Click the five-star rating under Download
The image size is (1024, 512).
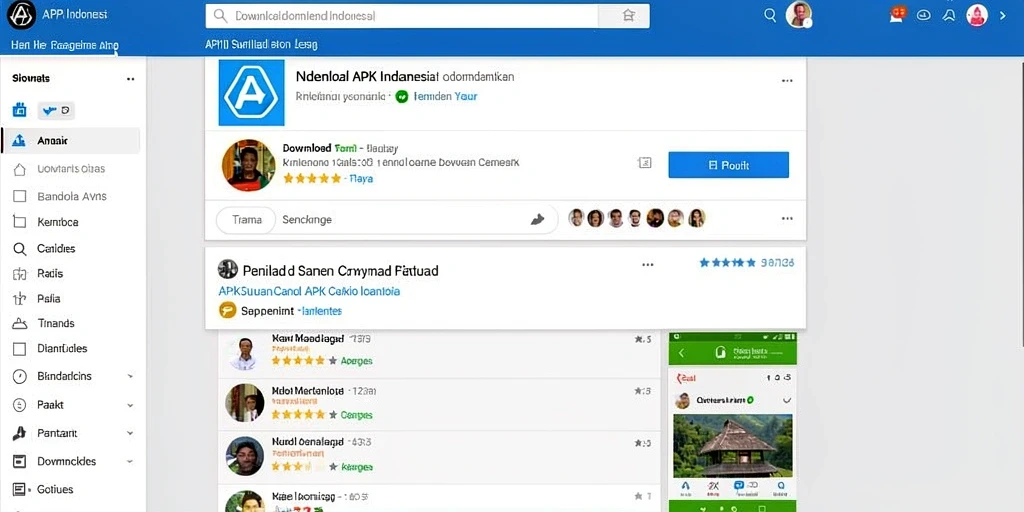tap(312, 178)
